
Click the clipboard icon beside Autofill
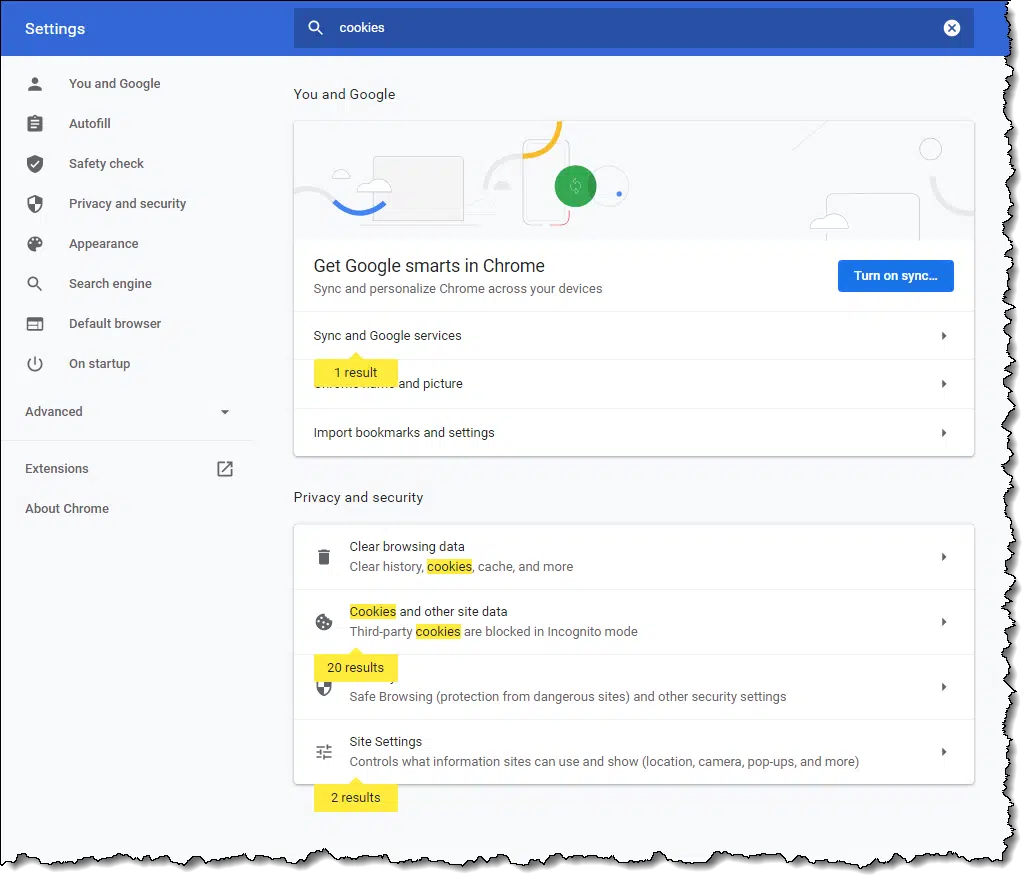(35, 123)
